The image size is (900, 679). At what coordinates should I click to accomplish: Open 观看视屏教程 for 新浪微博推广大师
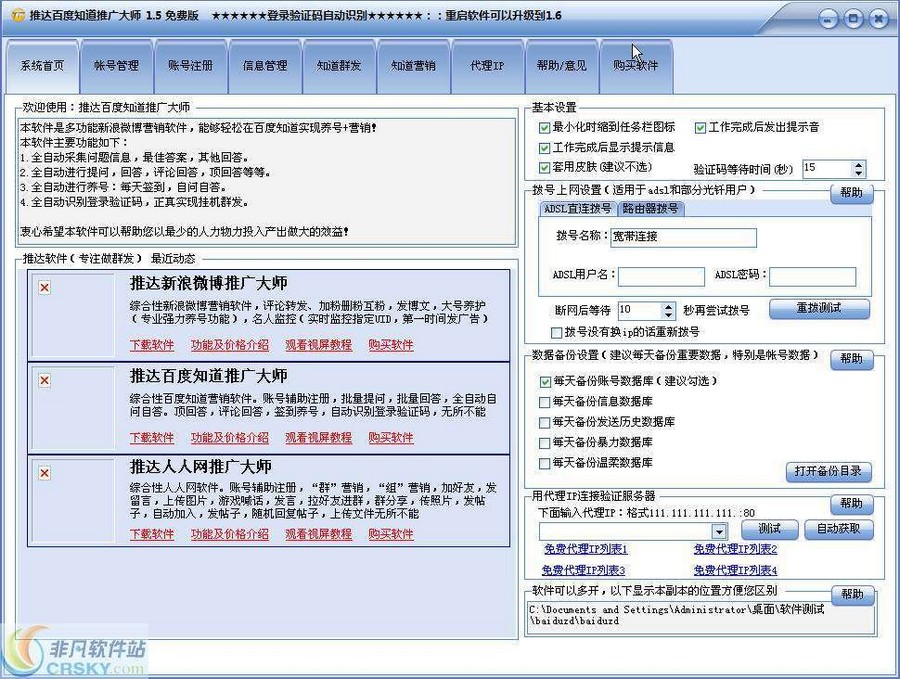[x=319, y=345]
